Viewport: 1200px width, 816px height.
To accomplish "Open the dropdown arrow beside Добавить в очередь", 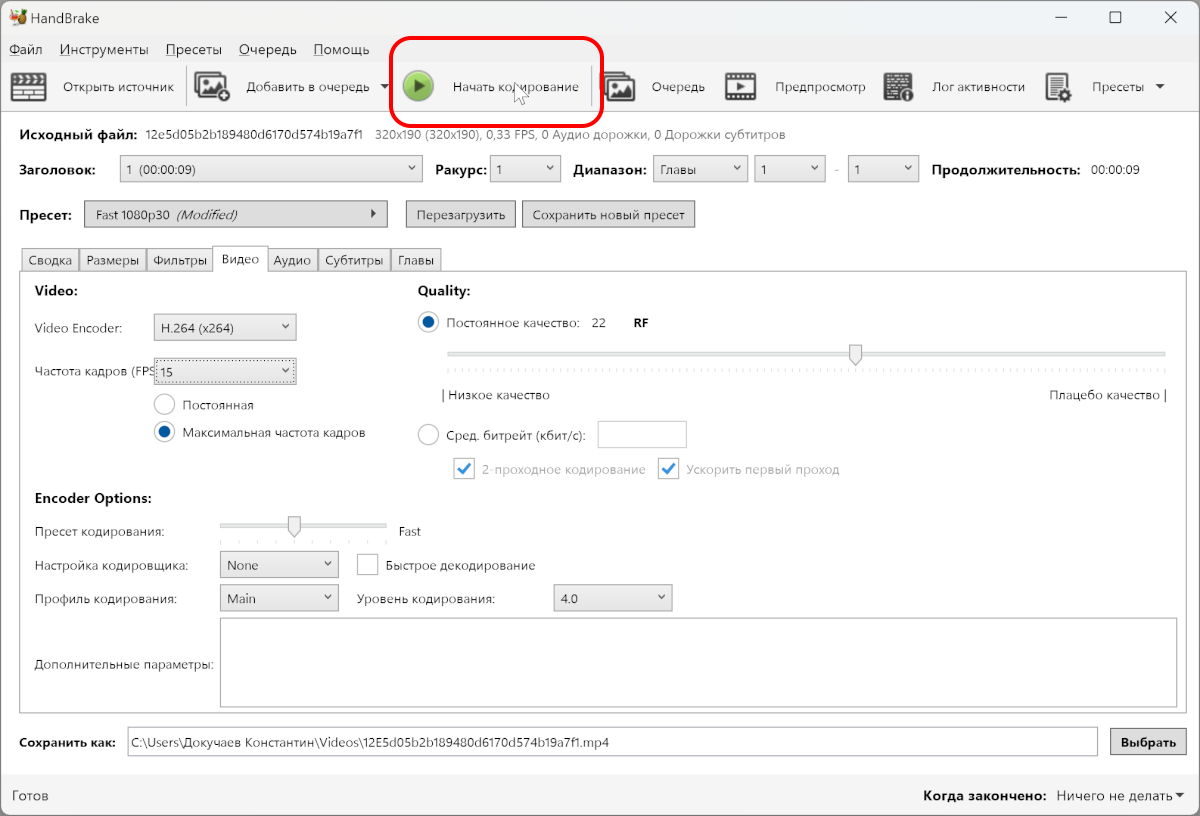I will 385,87.
